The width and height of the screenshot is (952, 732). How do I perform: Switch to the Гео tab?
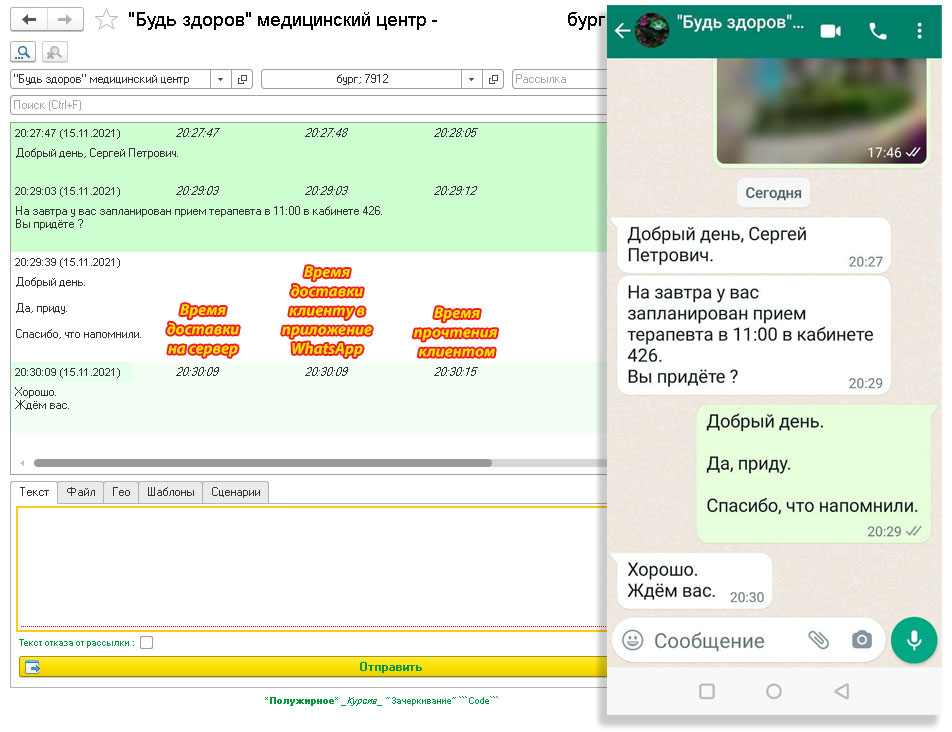click(x=121, y=492)
